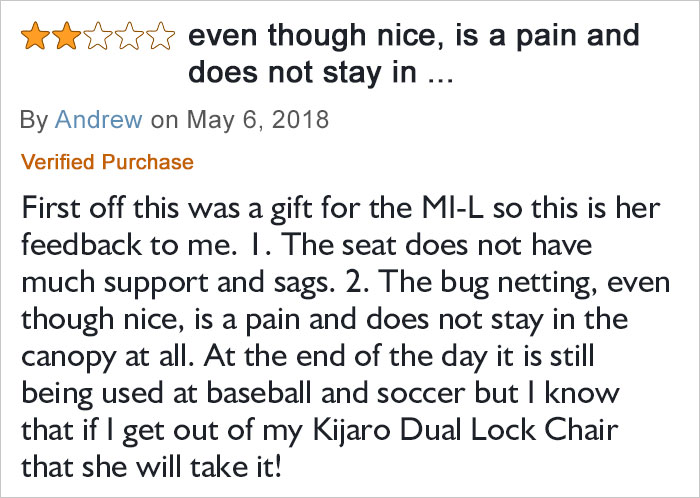The width and height of the screenshot is (700, 498).
Task: Click the first filled gold star
Action: coord(35,36)
